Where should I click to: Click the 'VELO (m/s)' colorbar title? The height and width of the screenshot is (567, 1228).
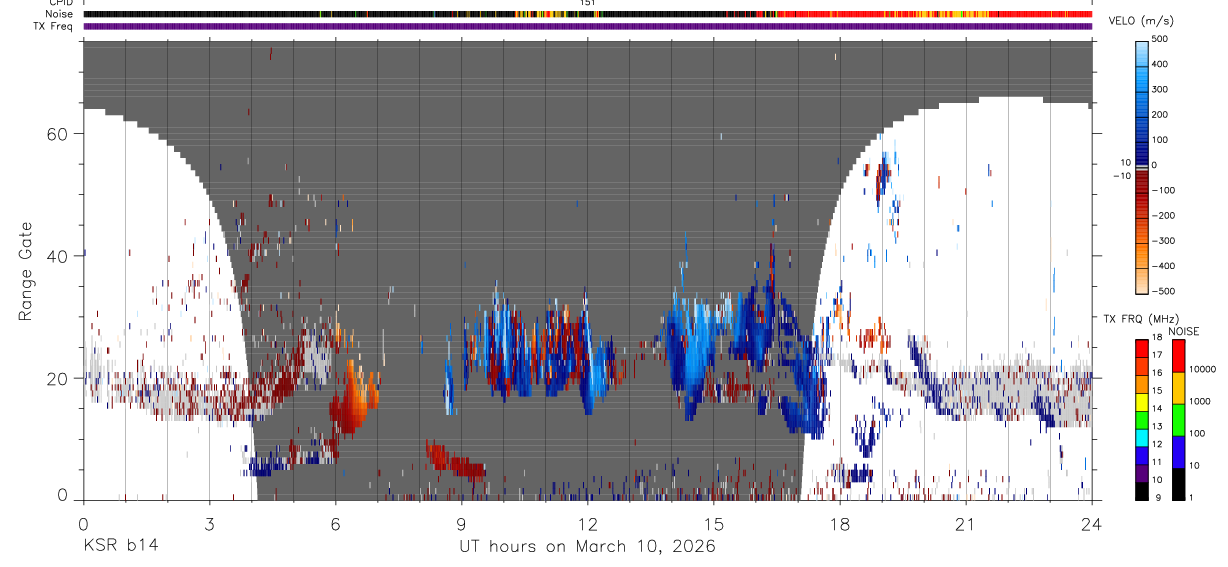(1139, 22)
